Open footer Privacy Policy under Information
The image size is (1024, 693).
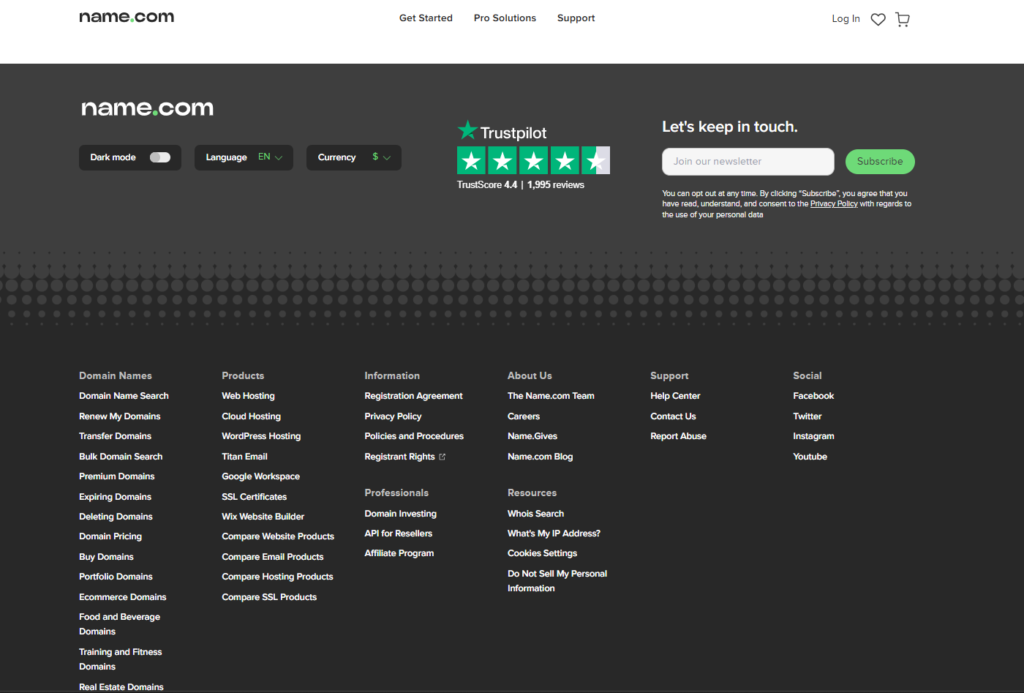point(393,416)
